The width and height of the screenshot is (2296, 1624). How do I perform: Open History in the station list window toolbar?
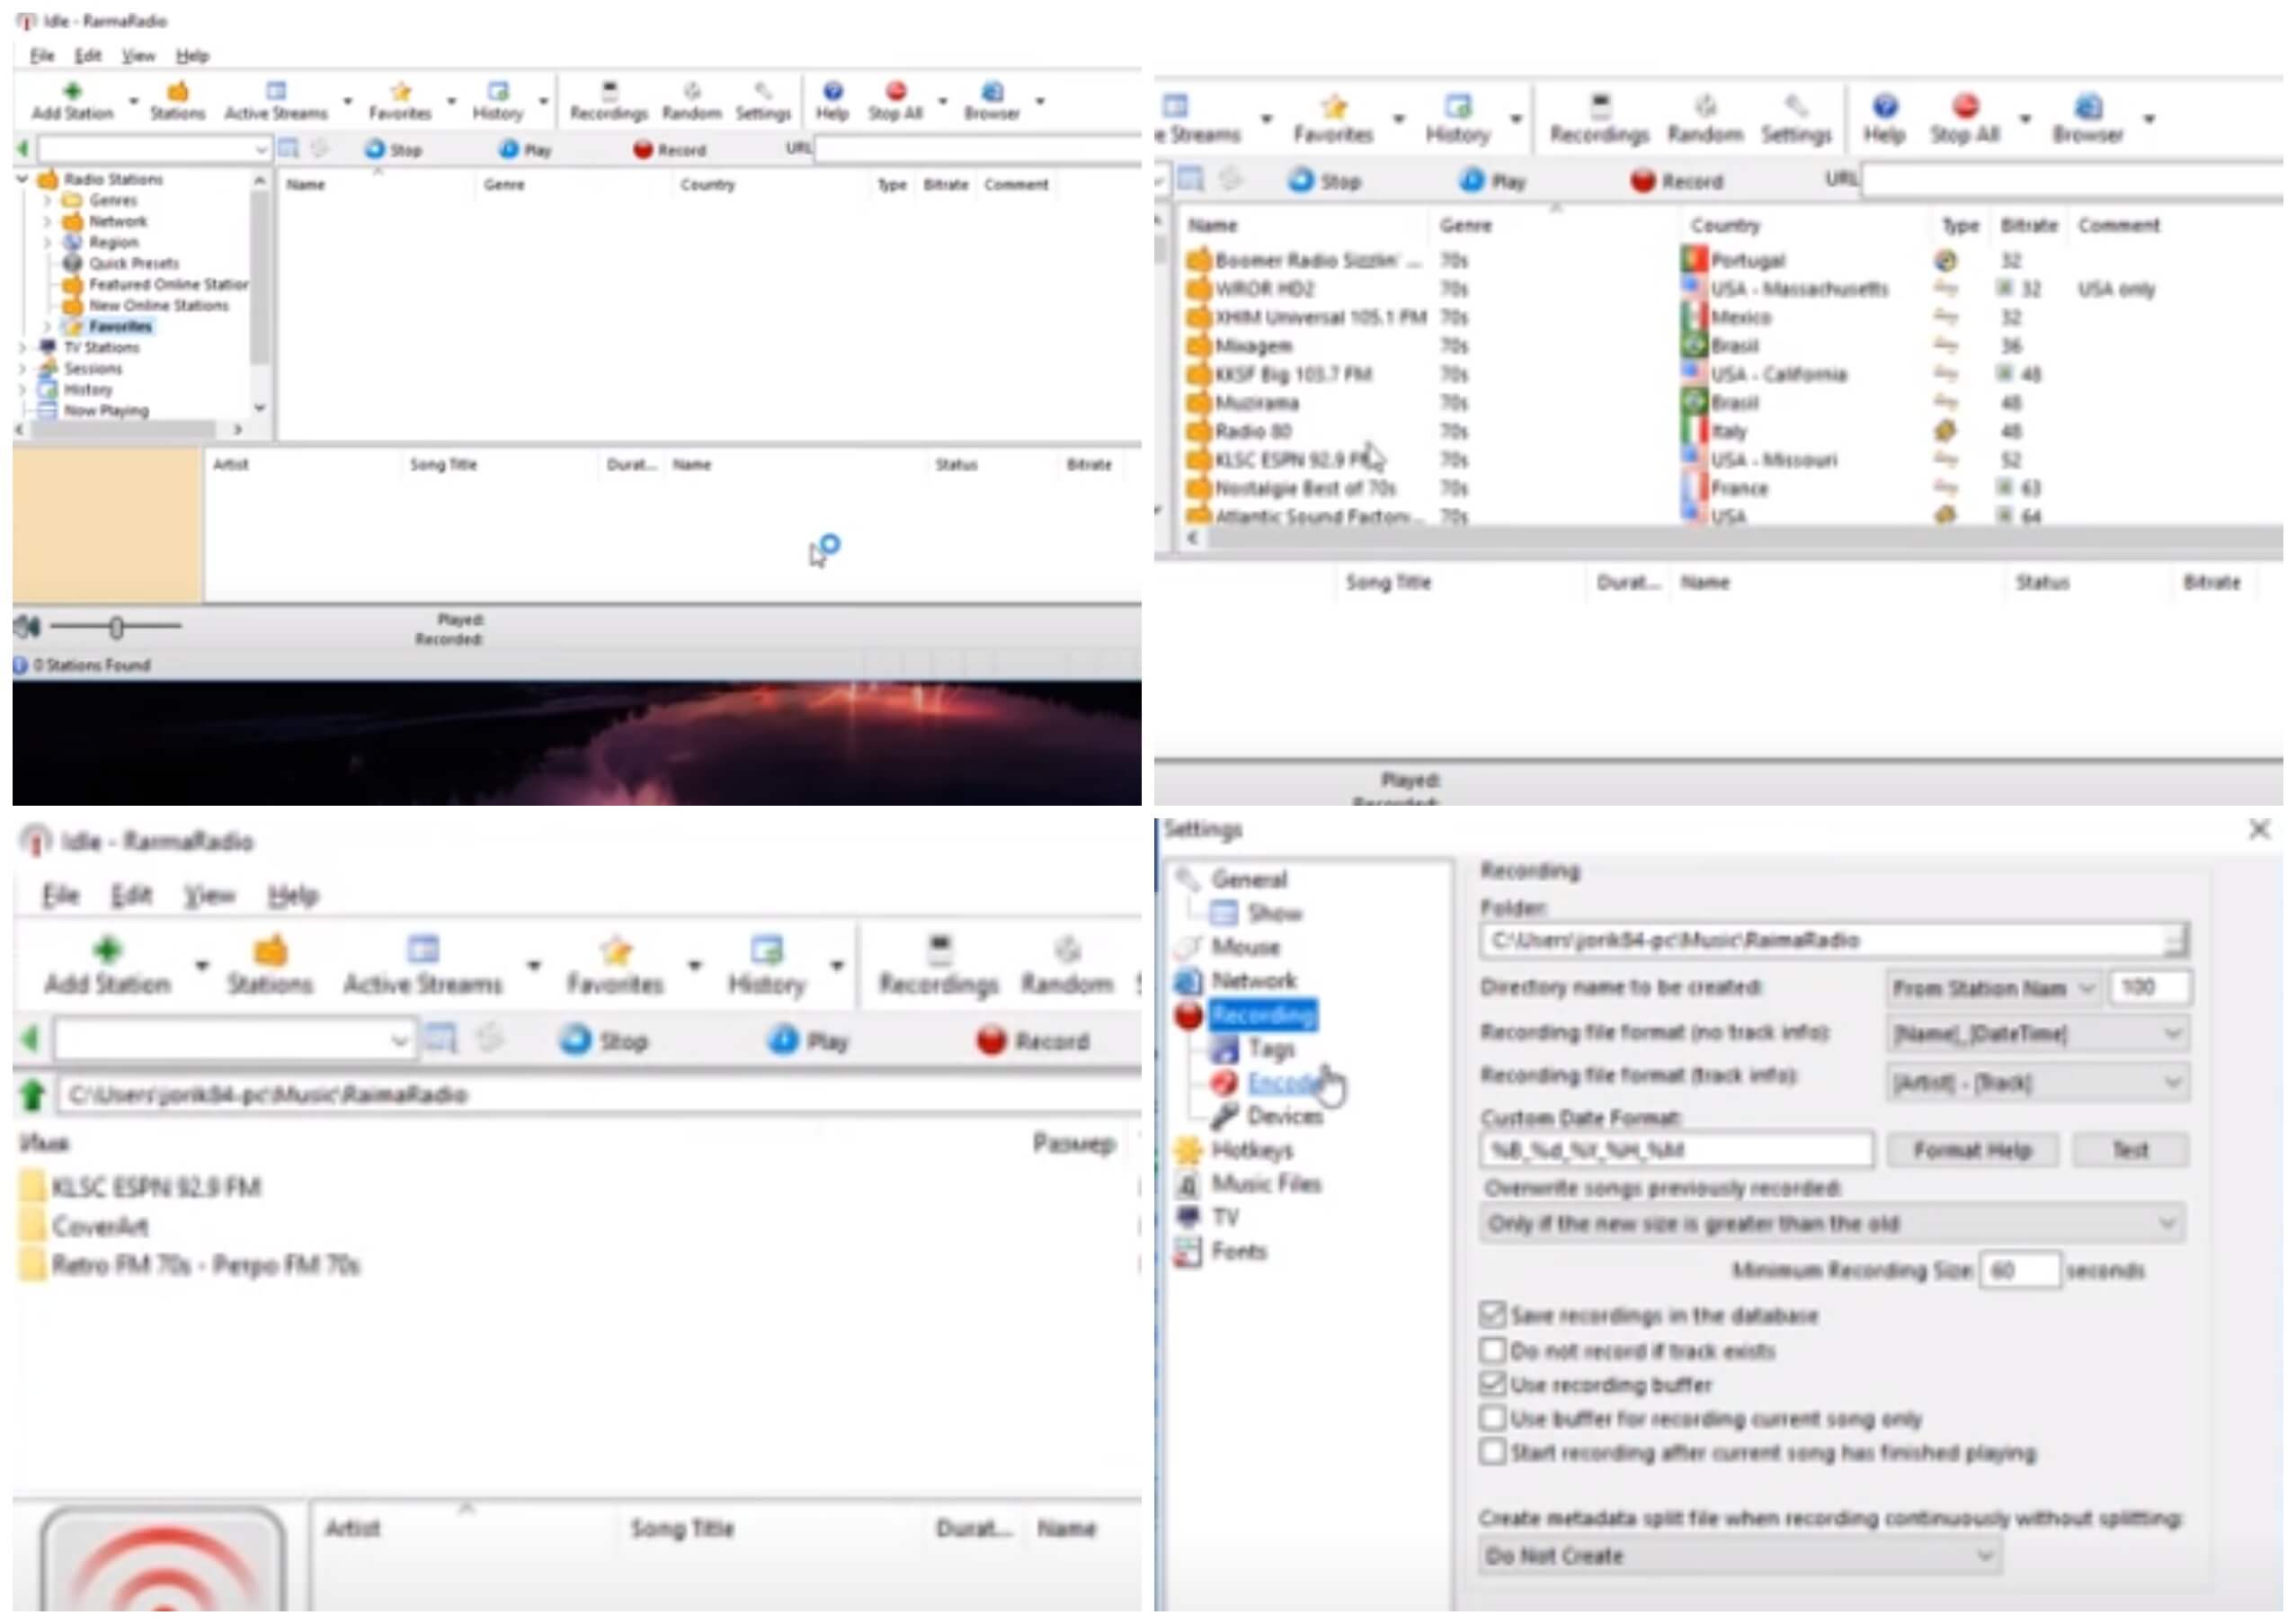[x=1457, y=120]
